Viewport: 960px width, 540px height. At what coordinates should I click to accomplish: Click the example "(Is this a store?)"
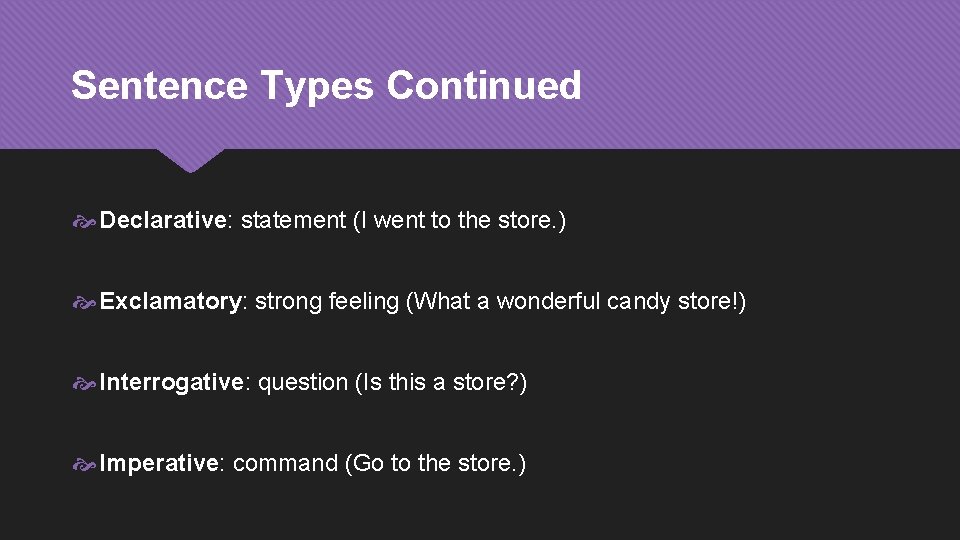point(441,383)
